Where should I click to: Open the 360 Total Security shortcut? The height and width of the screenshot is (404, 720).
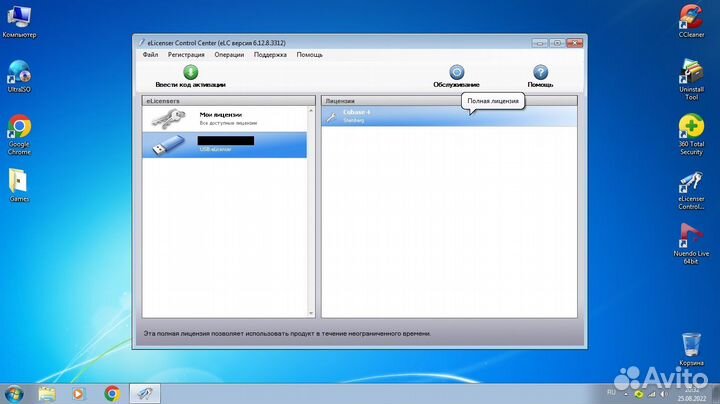click(x=691, y=135)
